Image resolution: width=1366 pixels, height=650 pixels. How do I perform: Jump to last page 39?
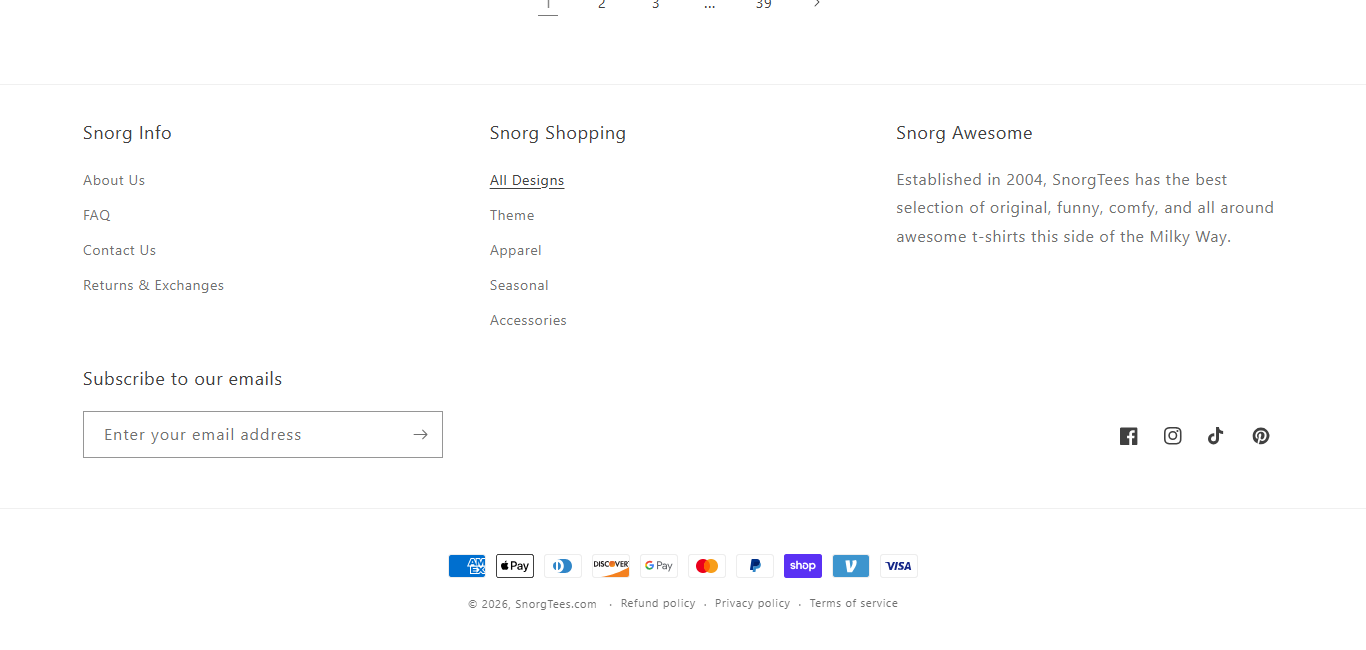[763, 5]
